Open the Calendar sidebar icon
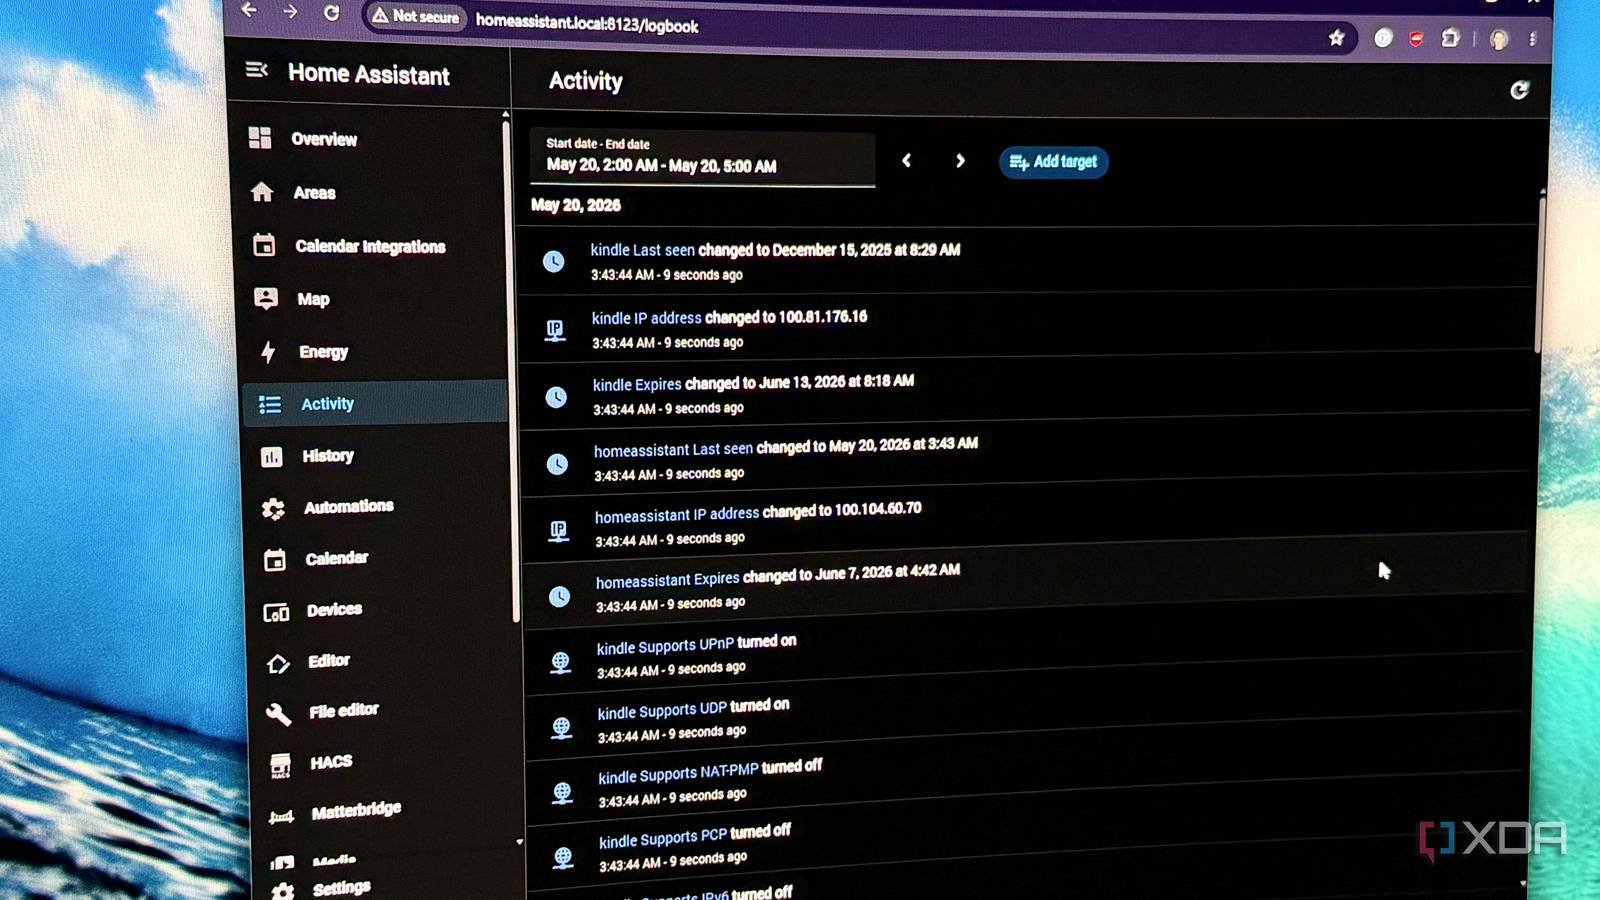Screen dimensions: 1600x900 tap(275, 560)
